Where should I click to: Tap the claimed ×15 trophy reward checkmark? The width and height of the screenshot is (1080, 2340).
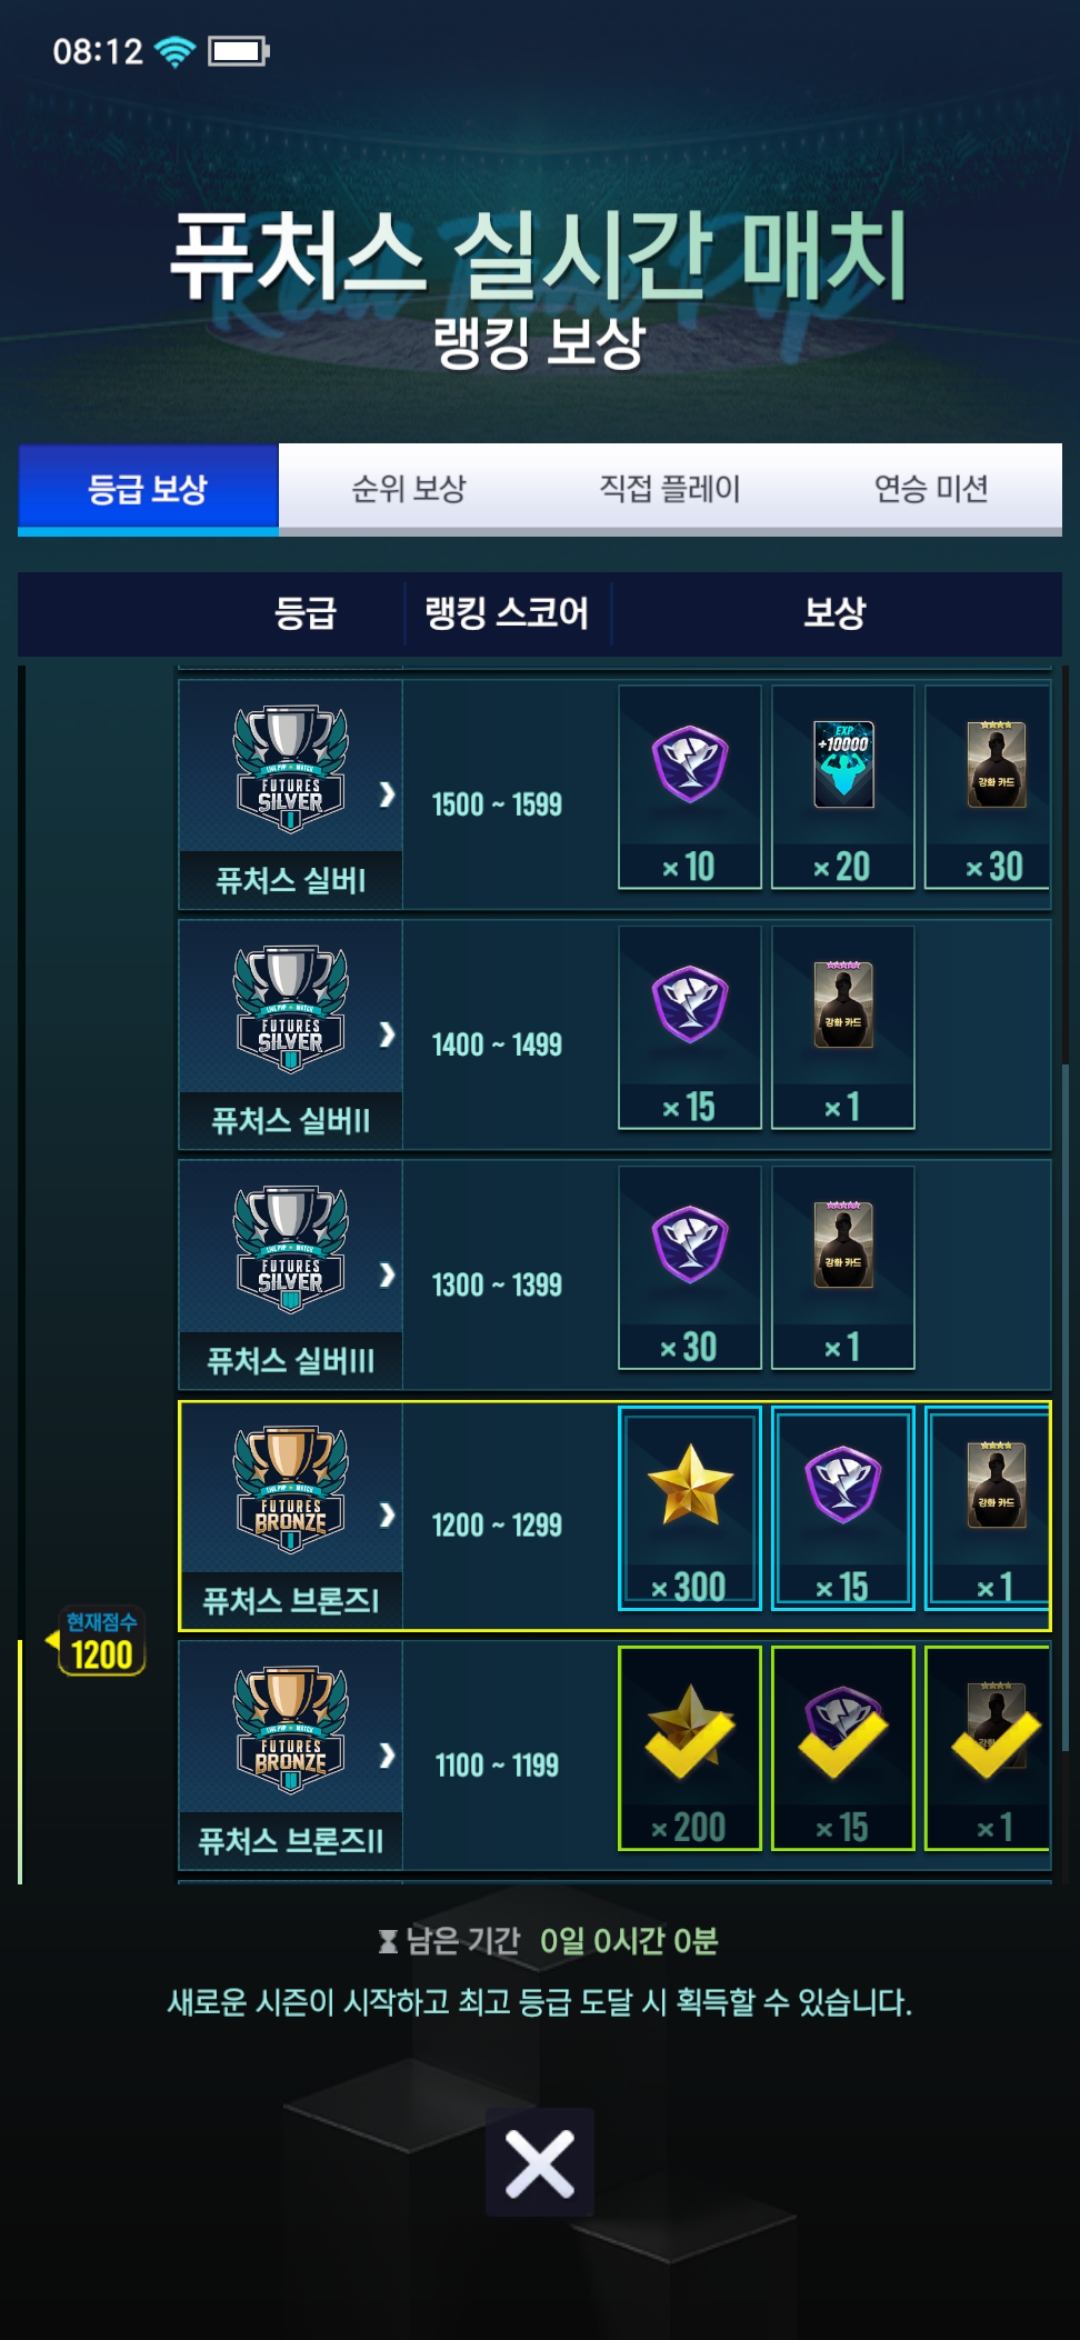point(842,1748)
